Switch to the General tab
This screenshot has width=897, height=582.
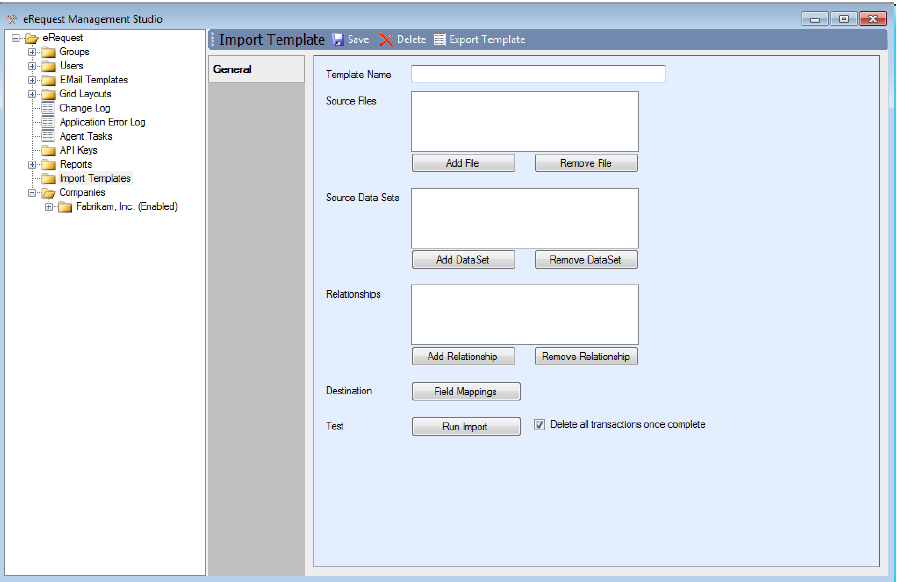click(x=232, y=70)
